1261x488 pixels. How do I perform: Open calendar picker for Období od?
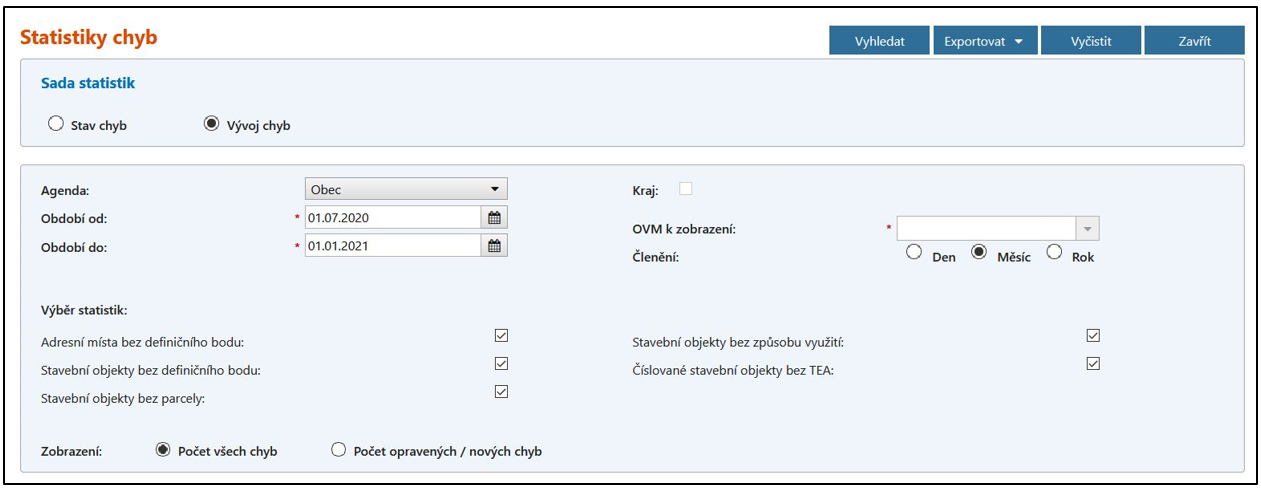(x=494, y=217)
